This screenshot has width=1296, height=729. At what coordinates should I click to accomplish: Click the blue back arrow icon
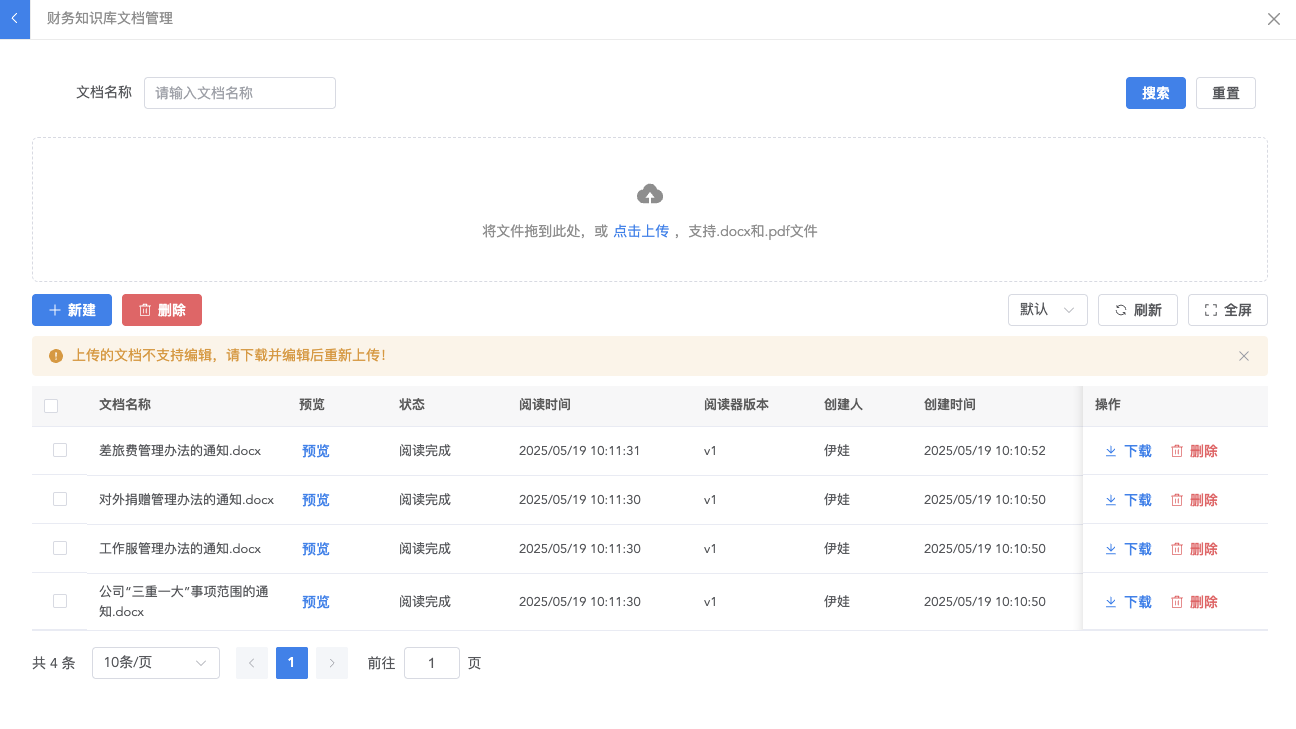point(15,19)
